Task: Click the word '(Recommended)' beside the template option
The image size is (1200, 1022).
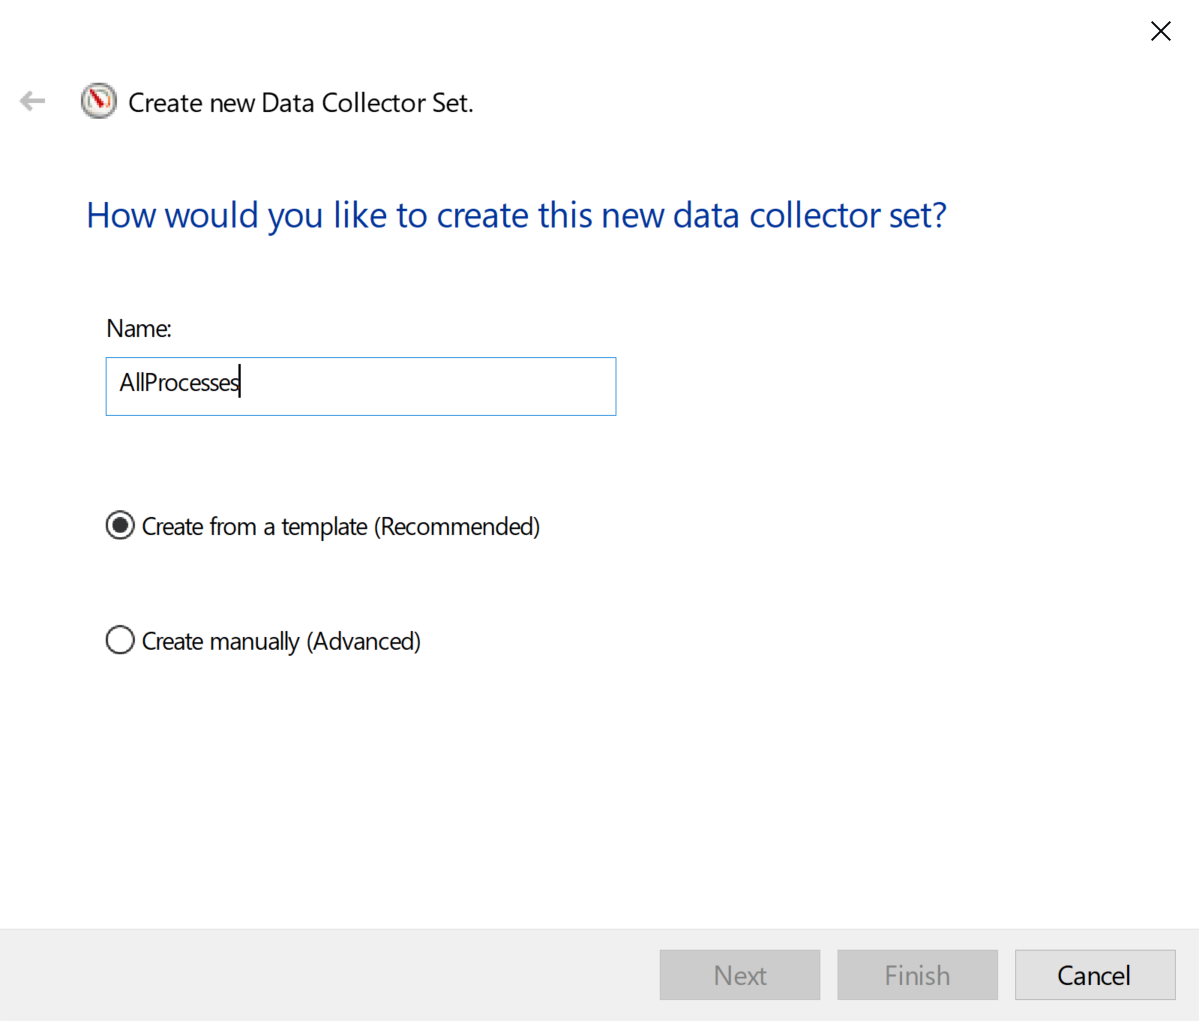Action: [457, 527]
